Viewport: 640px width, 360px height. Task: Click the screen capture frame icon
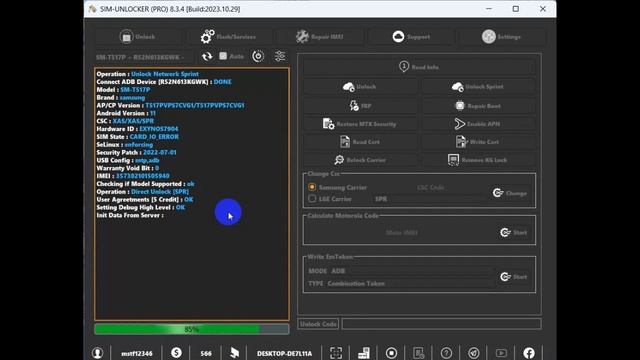[x=336, y=353]
